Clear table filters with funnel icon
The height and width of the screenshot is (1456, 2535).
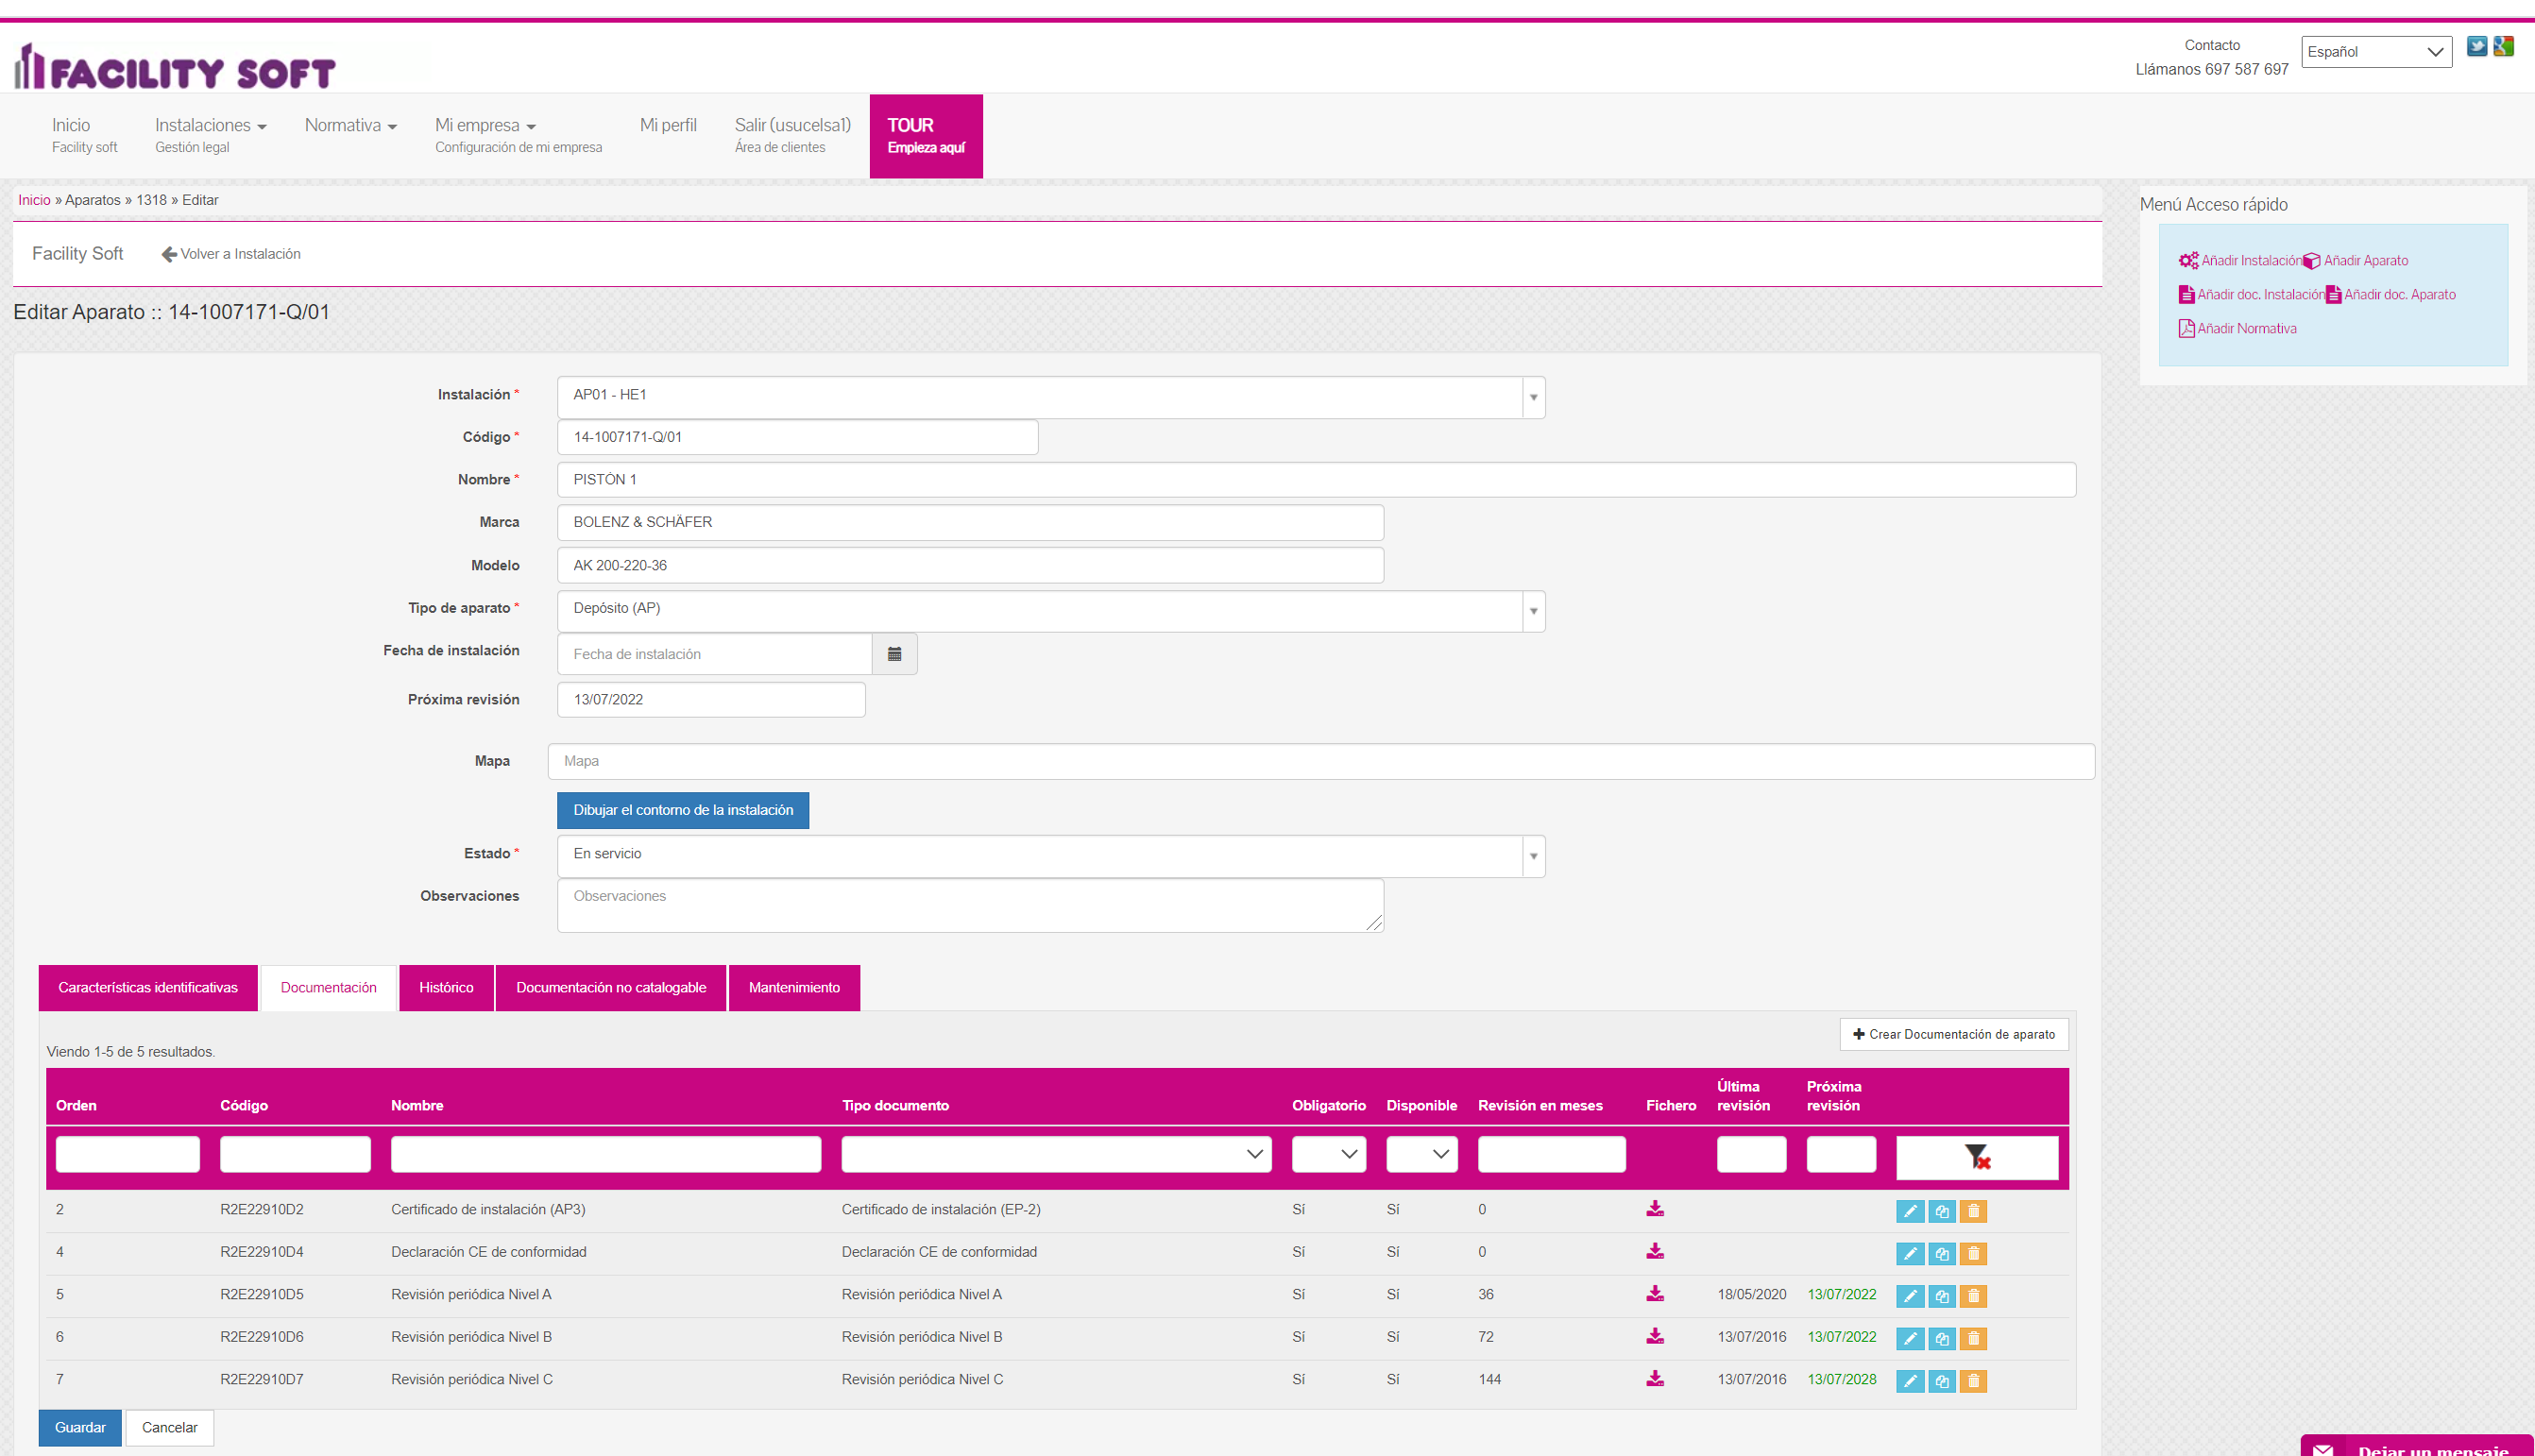click(1976, 1157)
